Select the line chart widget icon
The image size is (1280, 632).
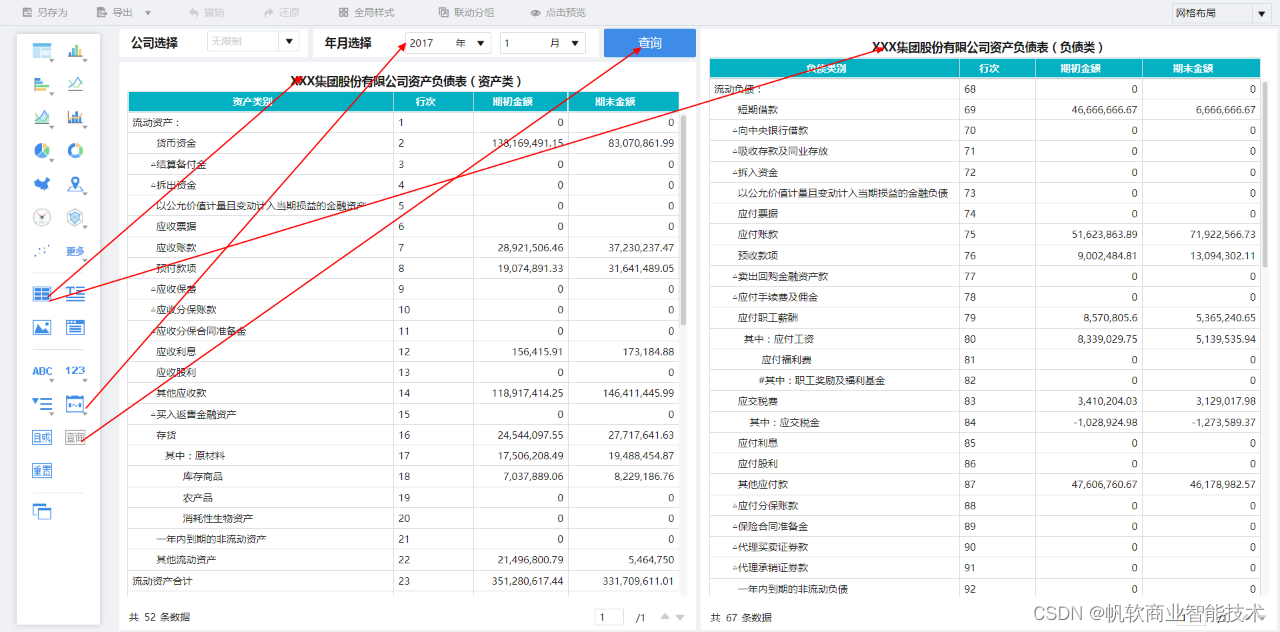tap(75, 84)
